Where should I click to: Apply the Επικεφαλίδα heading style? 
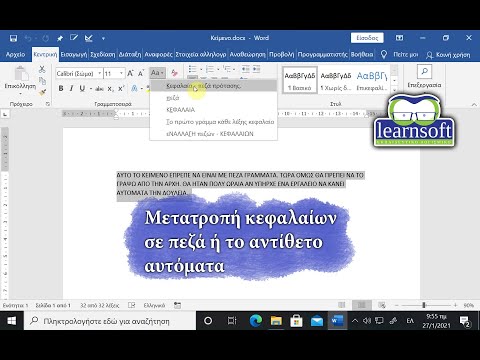(372, 81)
